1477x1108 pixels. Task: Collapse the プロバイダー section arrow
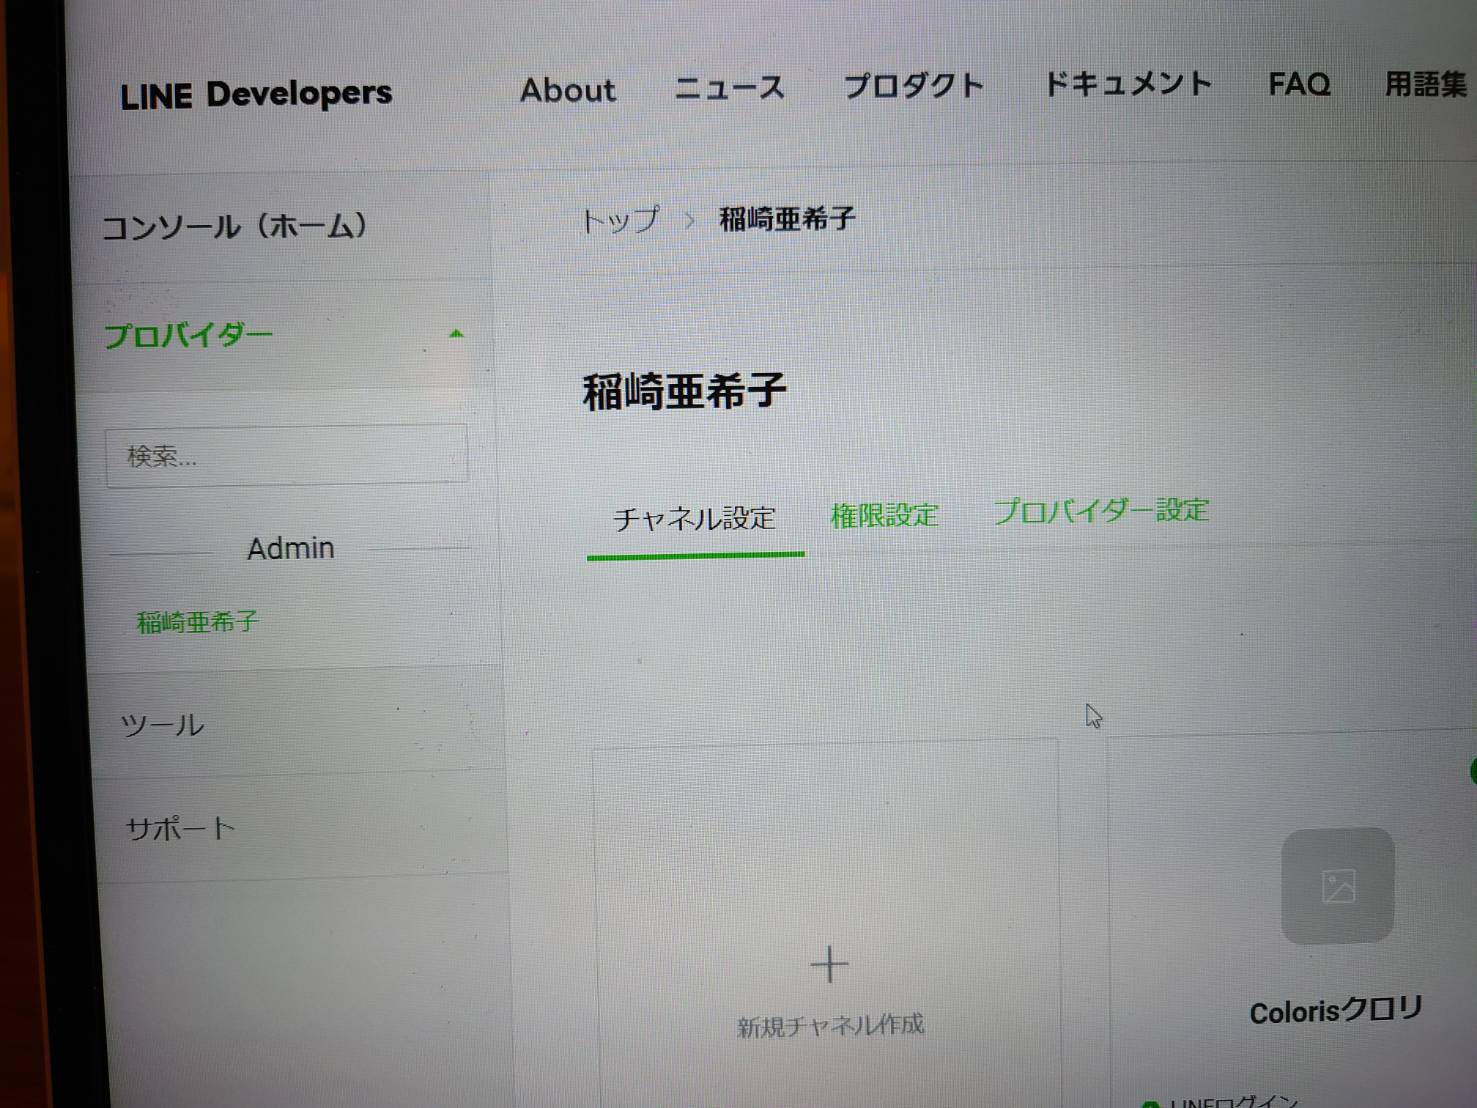(x=457, y=334)
